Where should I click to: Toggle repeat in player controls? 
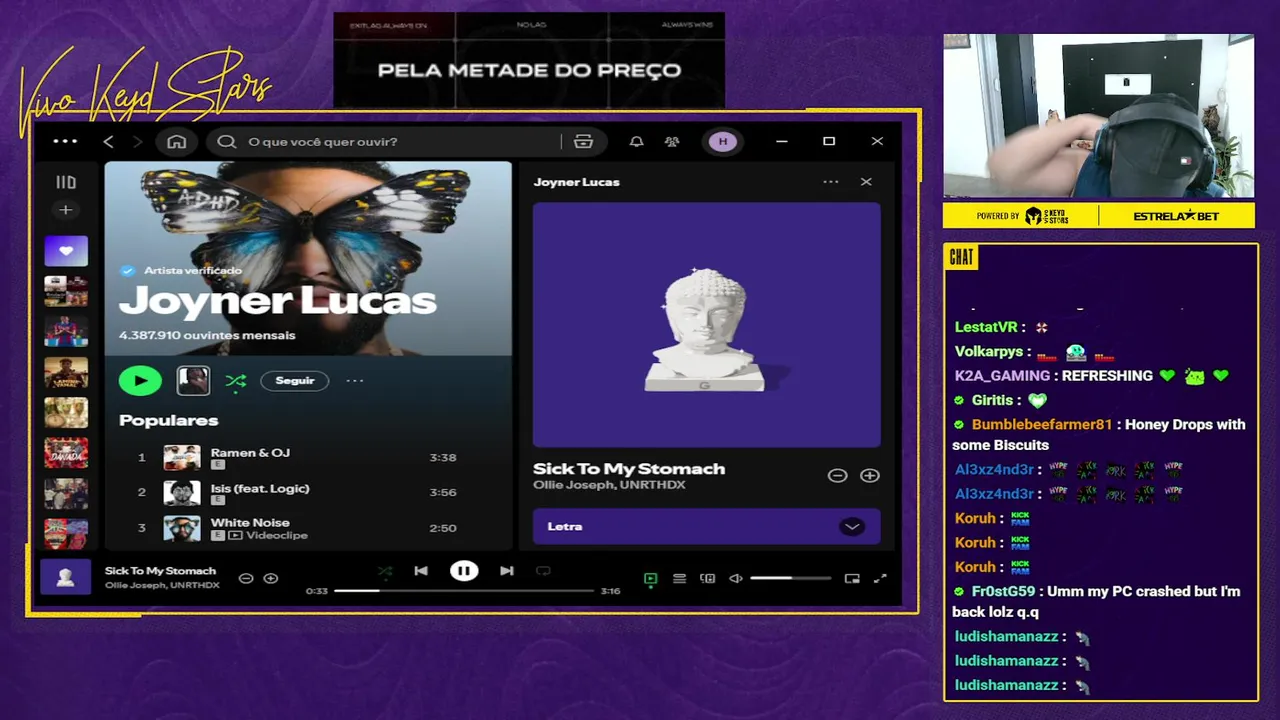coord(543,571)
